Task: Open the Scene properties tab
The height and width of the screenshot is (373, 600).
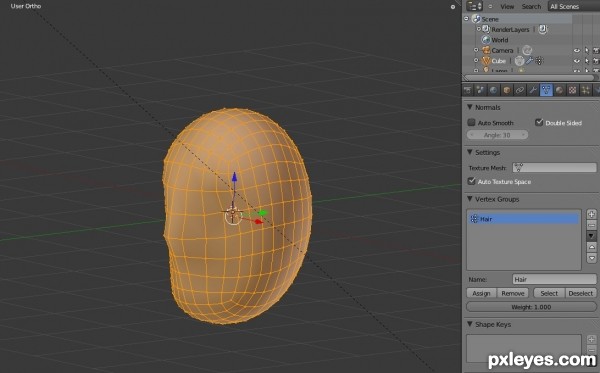Action: [480, 90]
